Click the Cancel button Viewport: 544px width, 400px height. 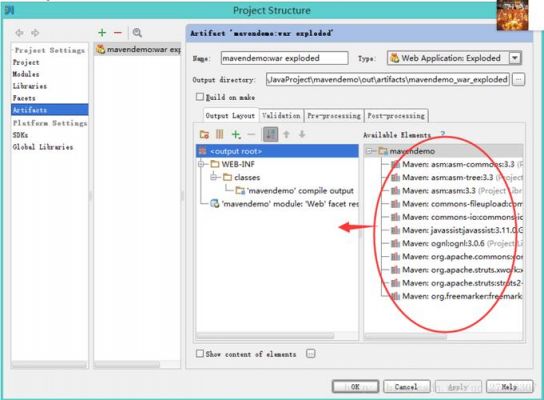pyautogui.click(x=407, y=386)
